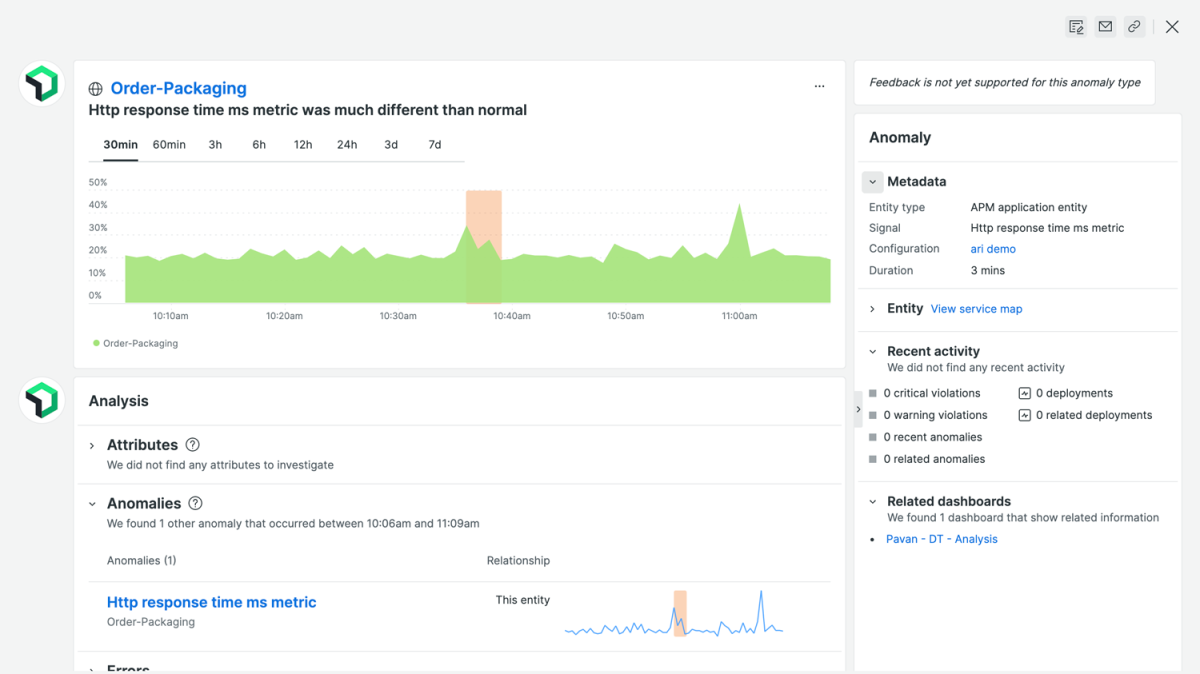Switch to the 60min time range tab
Viewport: 1200px width, 674px height.
[x=169, y=145]
